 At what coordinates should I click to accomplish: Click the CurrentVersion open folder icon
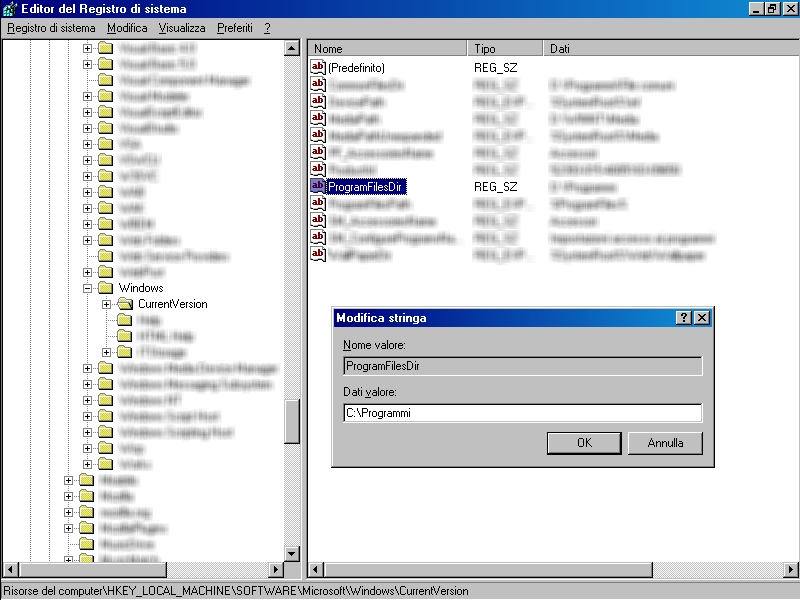125,304
